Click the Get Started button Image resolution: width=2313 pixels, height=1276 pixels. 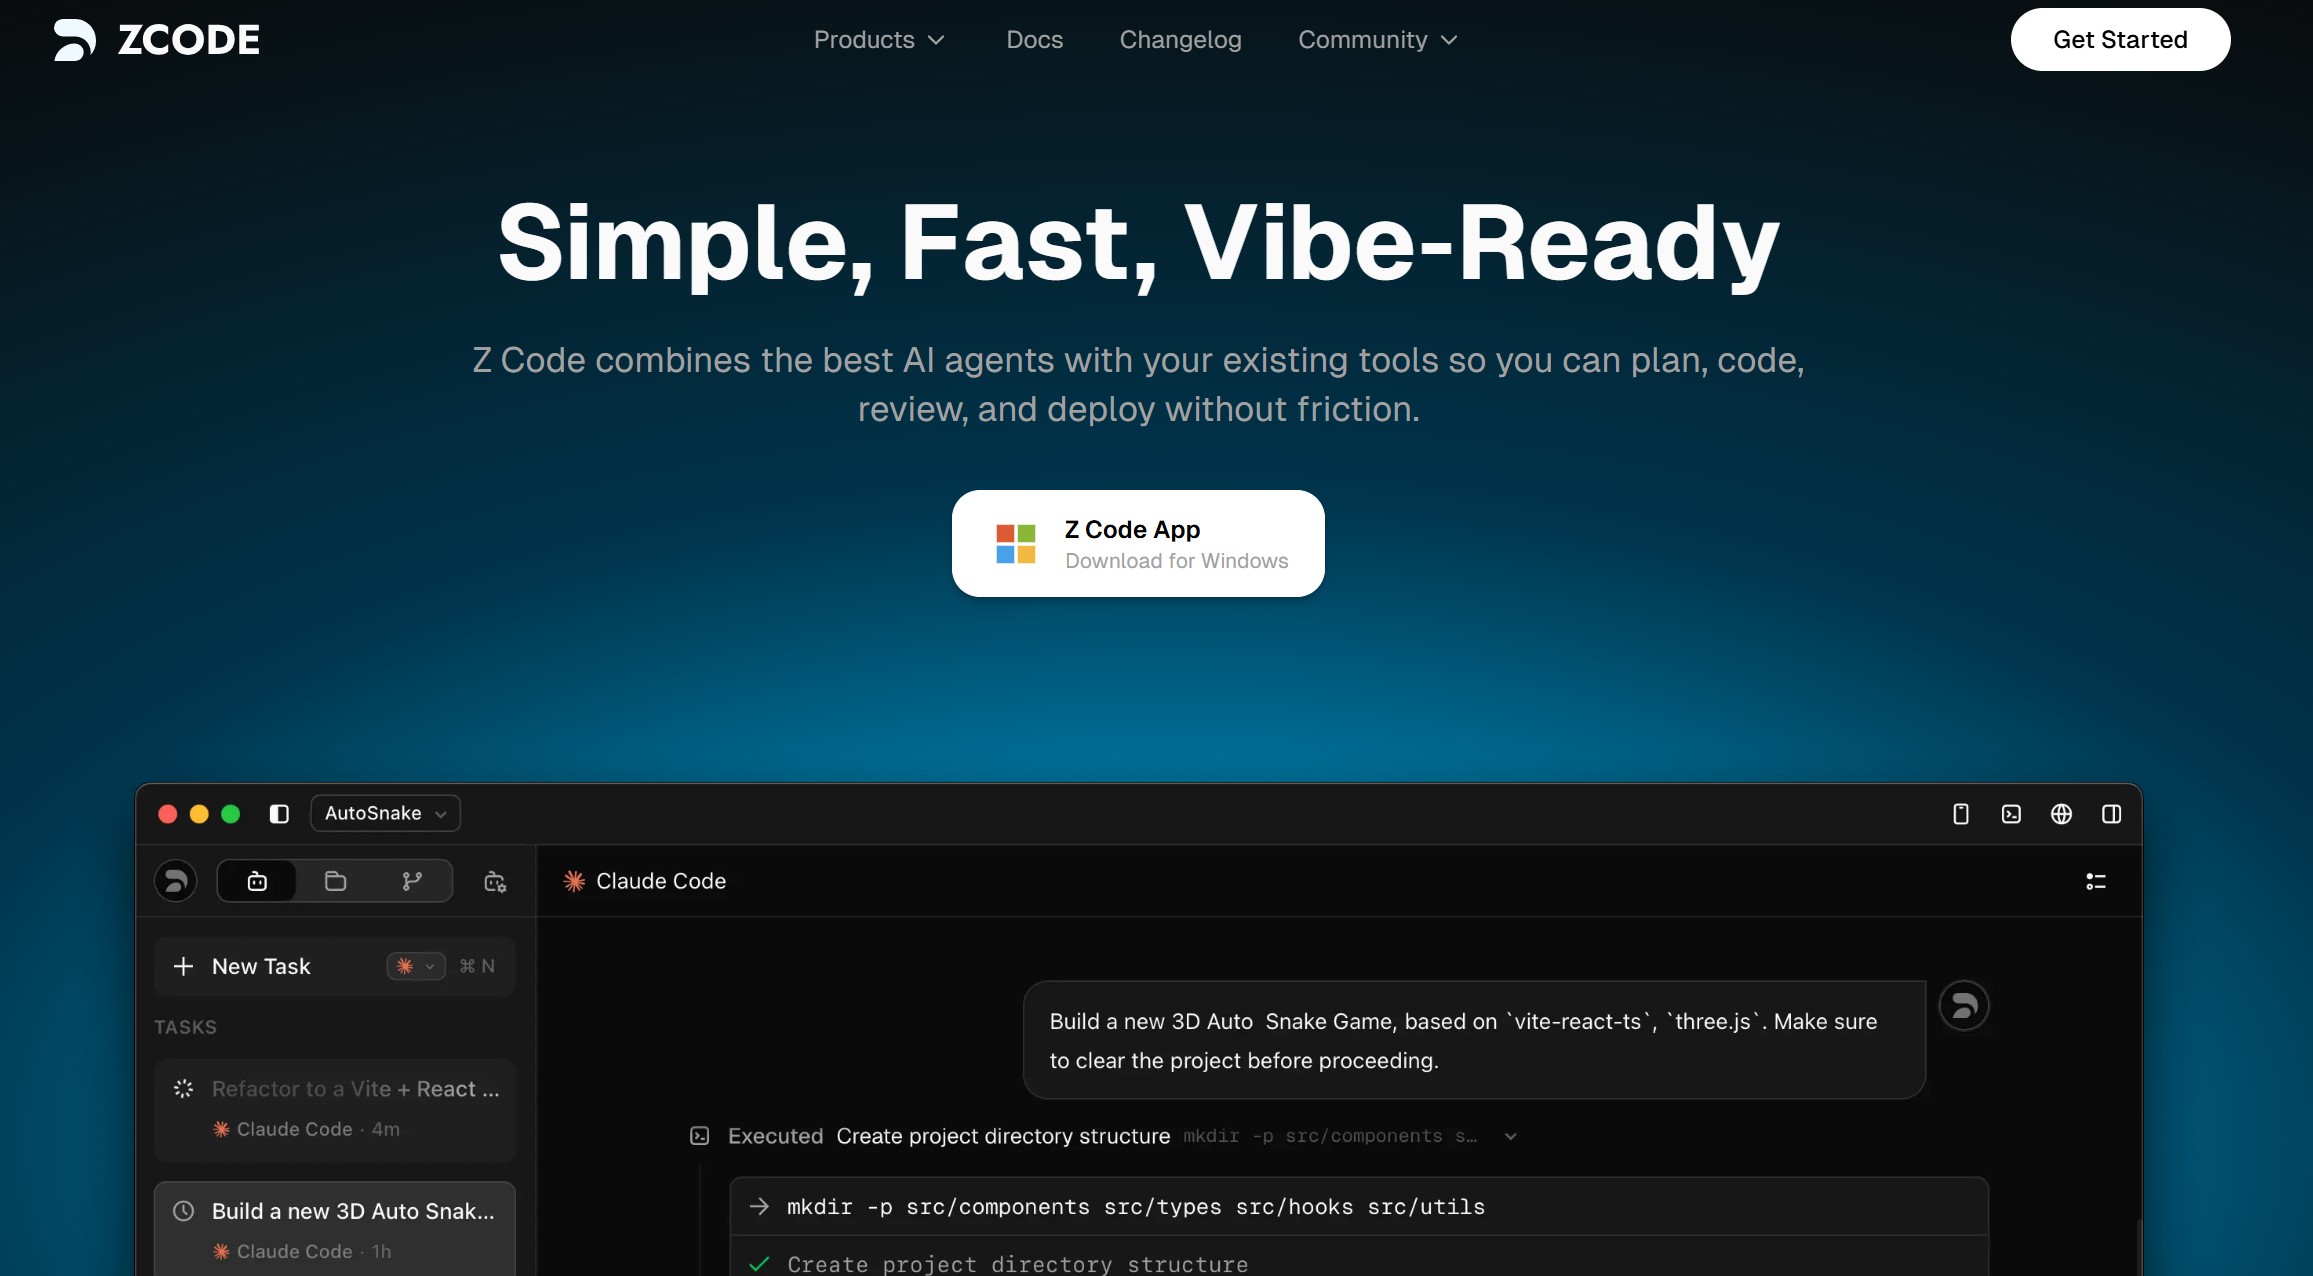click(x=2120, y=40)
